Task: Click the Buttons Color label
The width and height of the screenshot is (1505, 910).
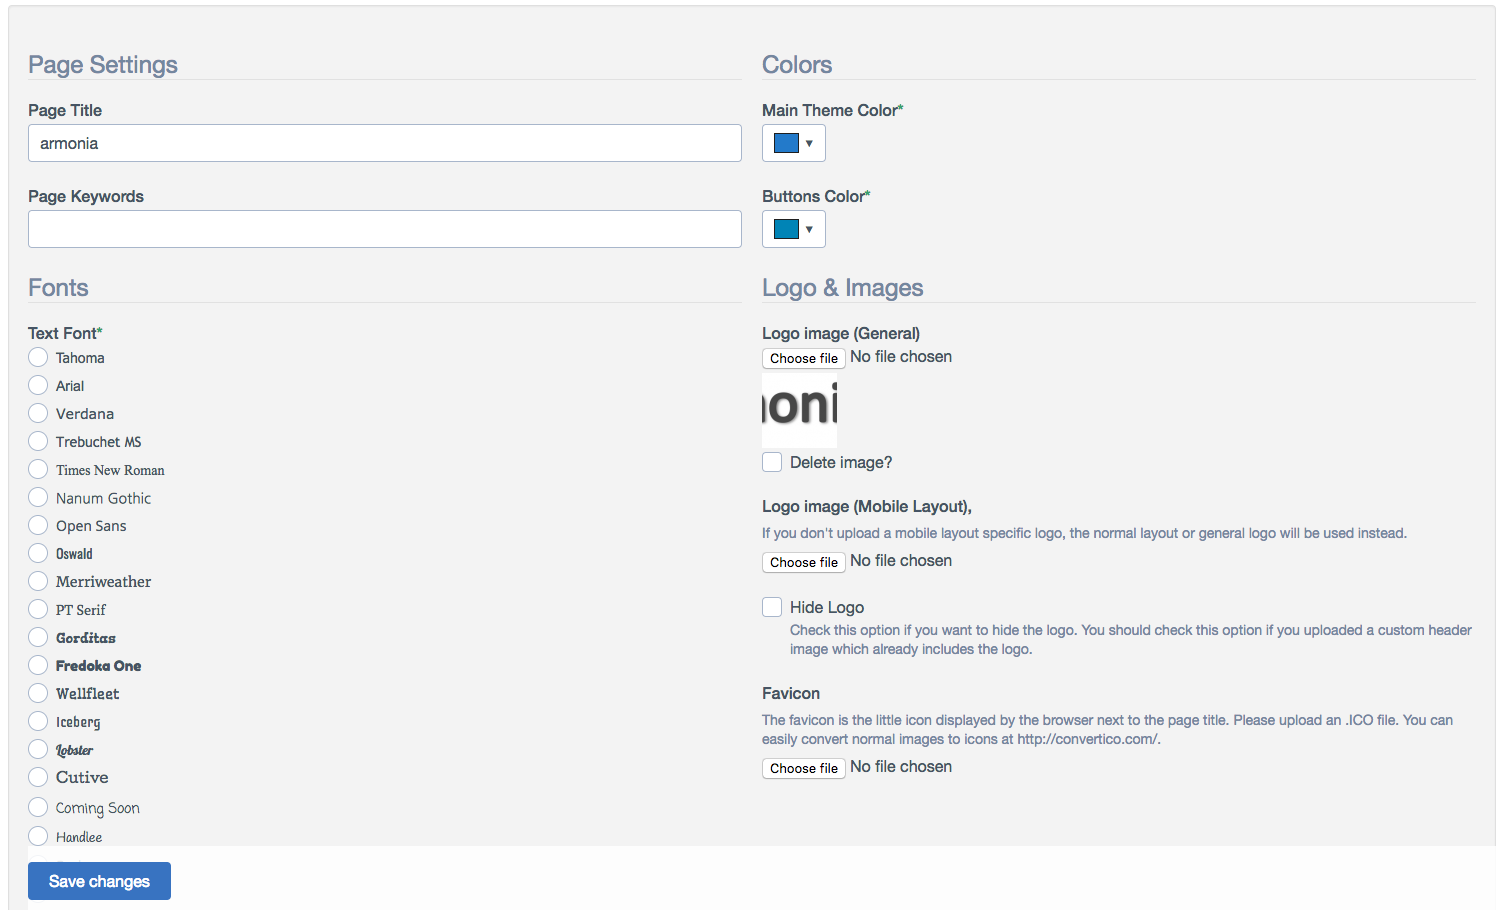Action: point(816,196)
